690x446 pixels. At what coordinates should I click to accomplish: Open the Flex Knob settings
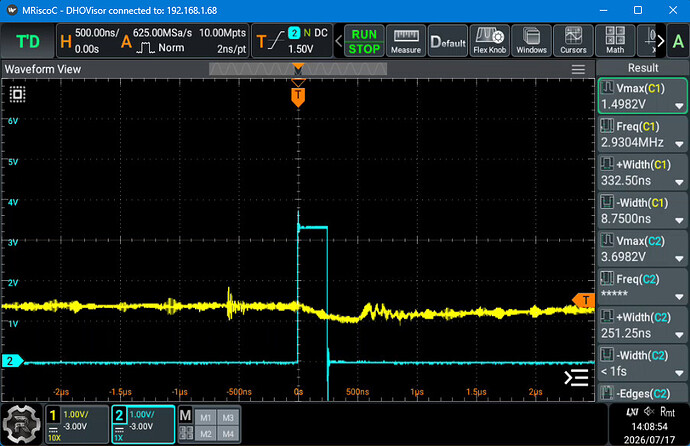coord(489,41)
